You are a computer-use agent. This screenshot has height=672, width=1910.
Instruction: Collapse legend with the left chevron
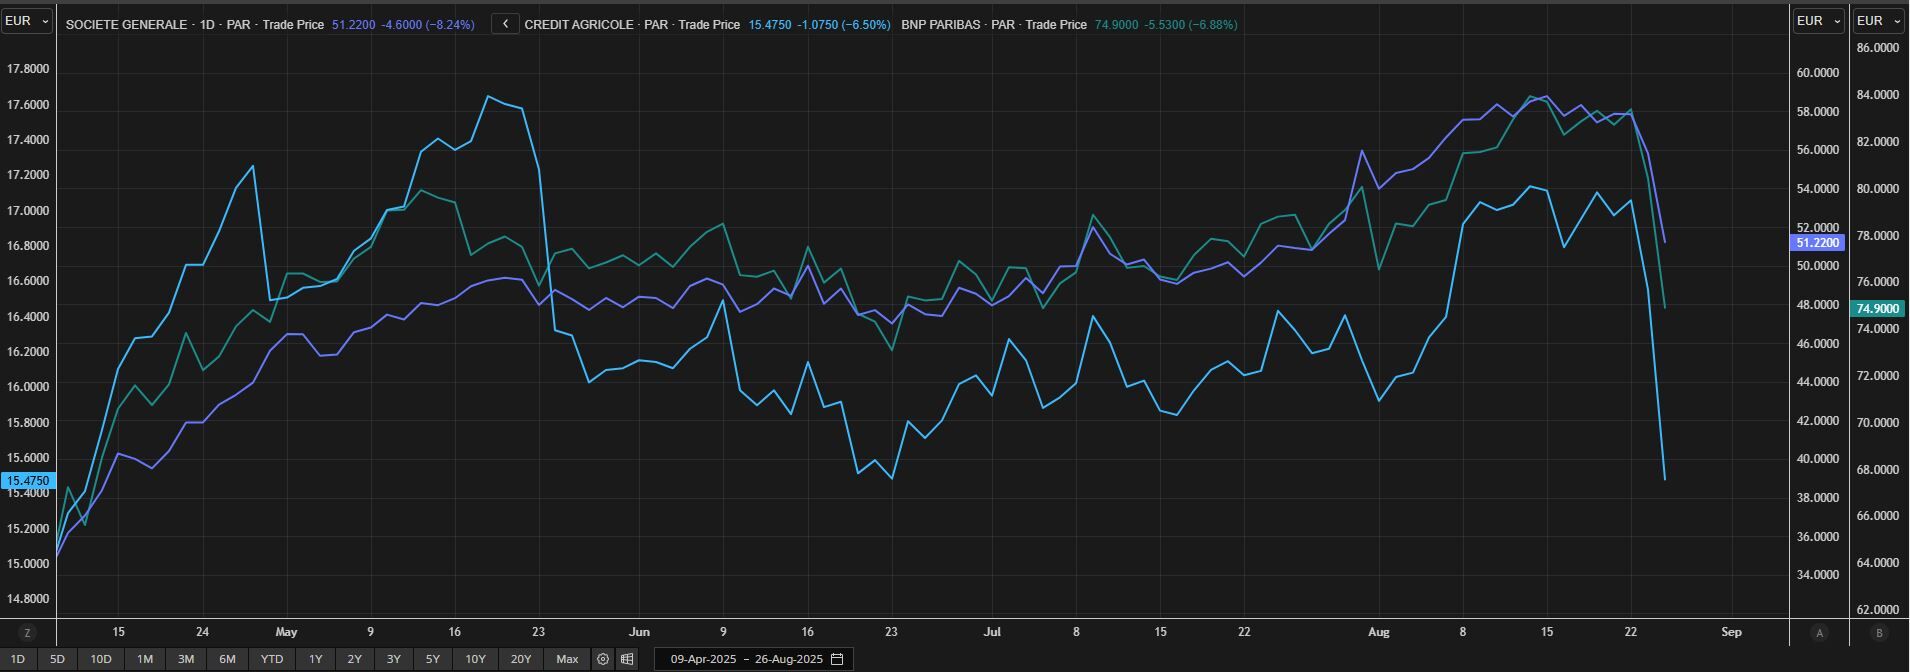pyautogui.click(x=505, y=24)
